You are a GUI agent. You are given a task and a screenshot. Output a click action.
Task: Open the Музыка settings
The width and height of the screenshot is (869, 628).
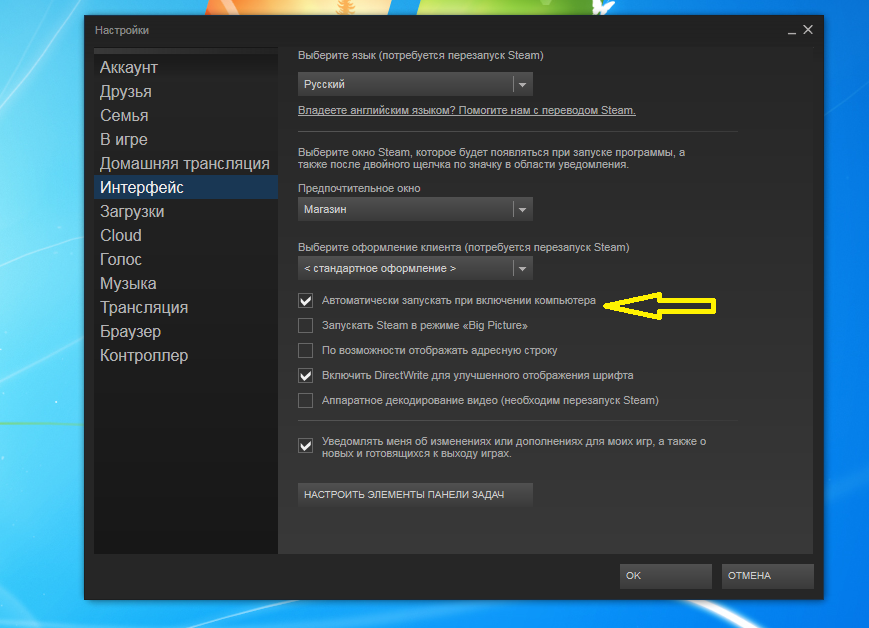tap(186, 283)
